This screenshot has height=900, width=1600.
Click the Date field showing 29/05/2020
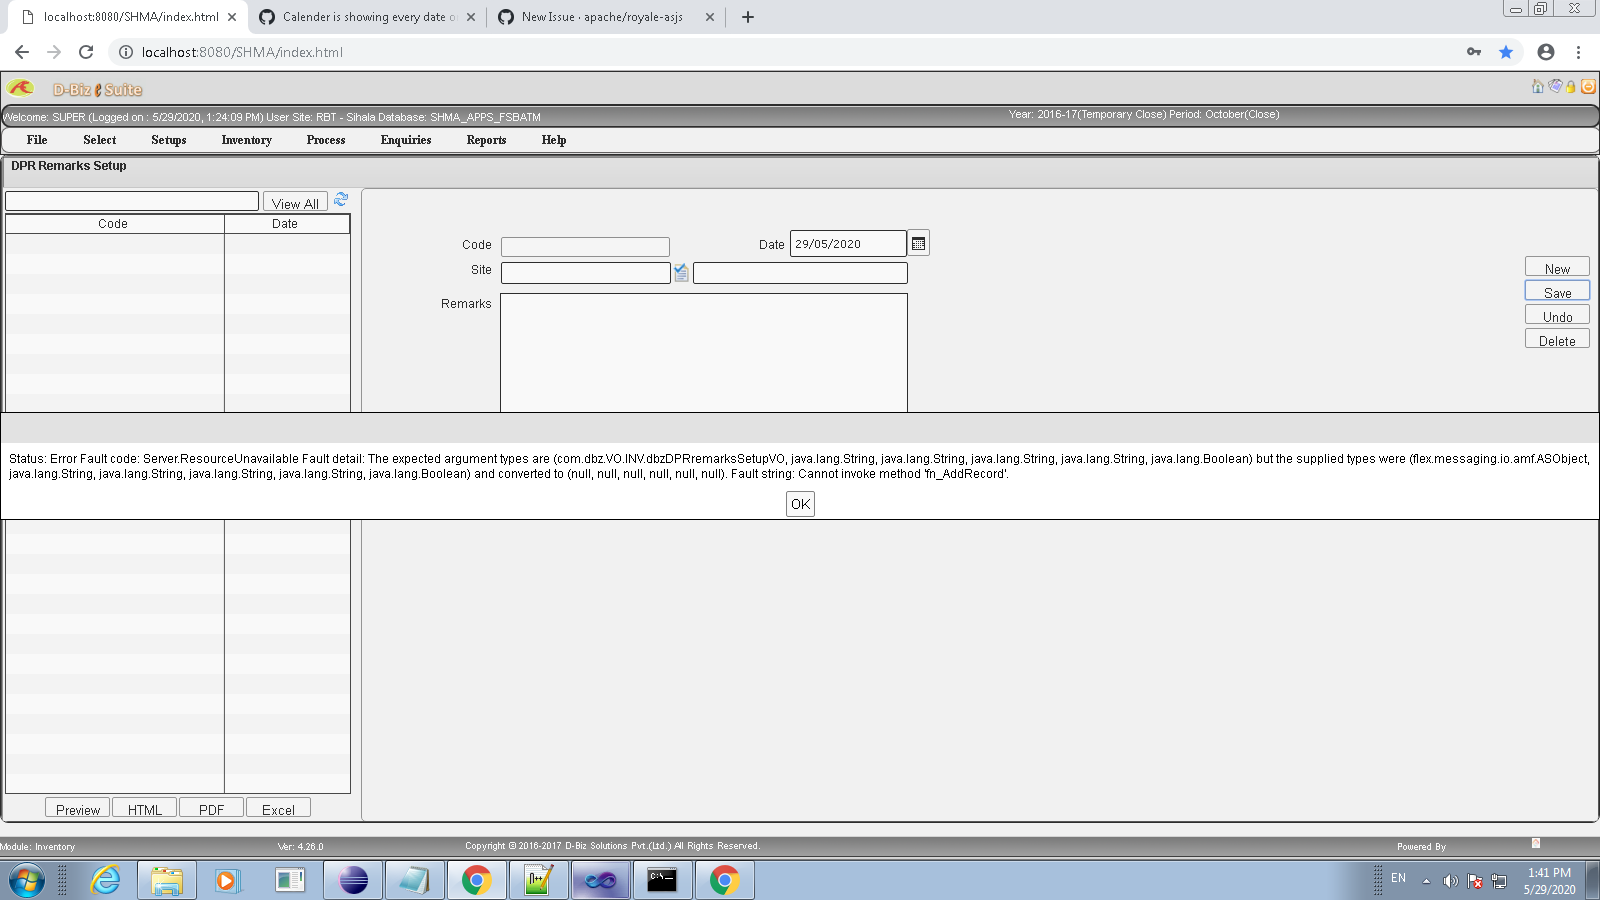[x=848, y=244]
